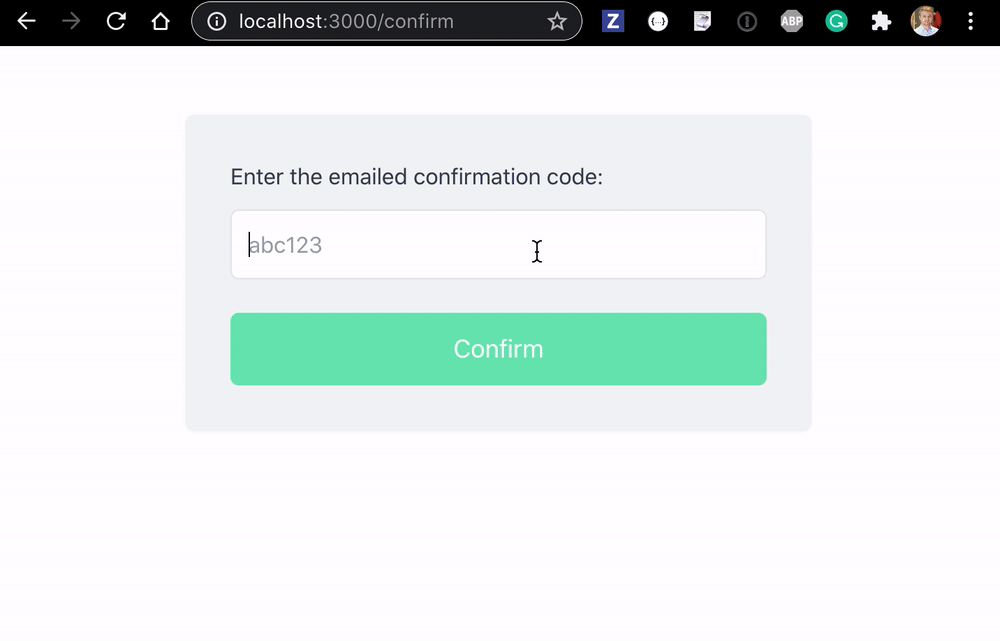
Task: Open the Grammarly extension
Action: click(836, 21)
